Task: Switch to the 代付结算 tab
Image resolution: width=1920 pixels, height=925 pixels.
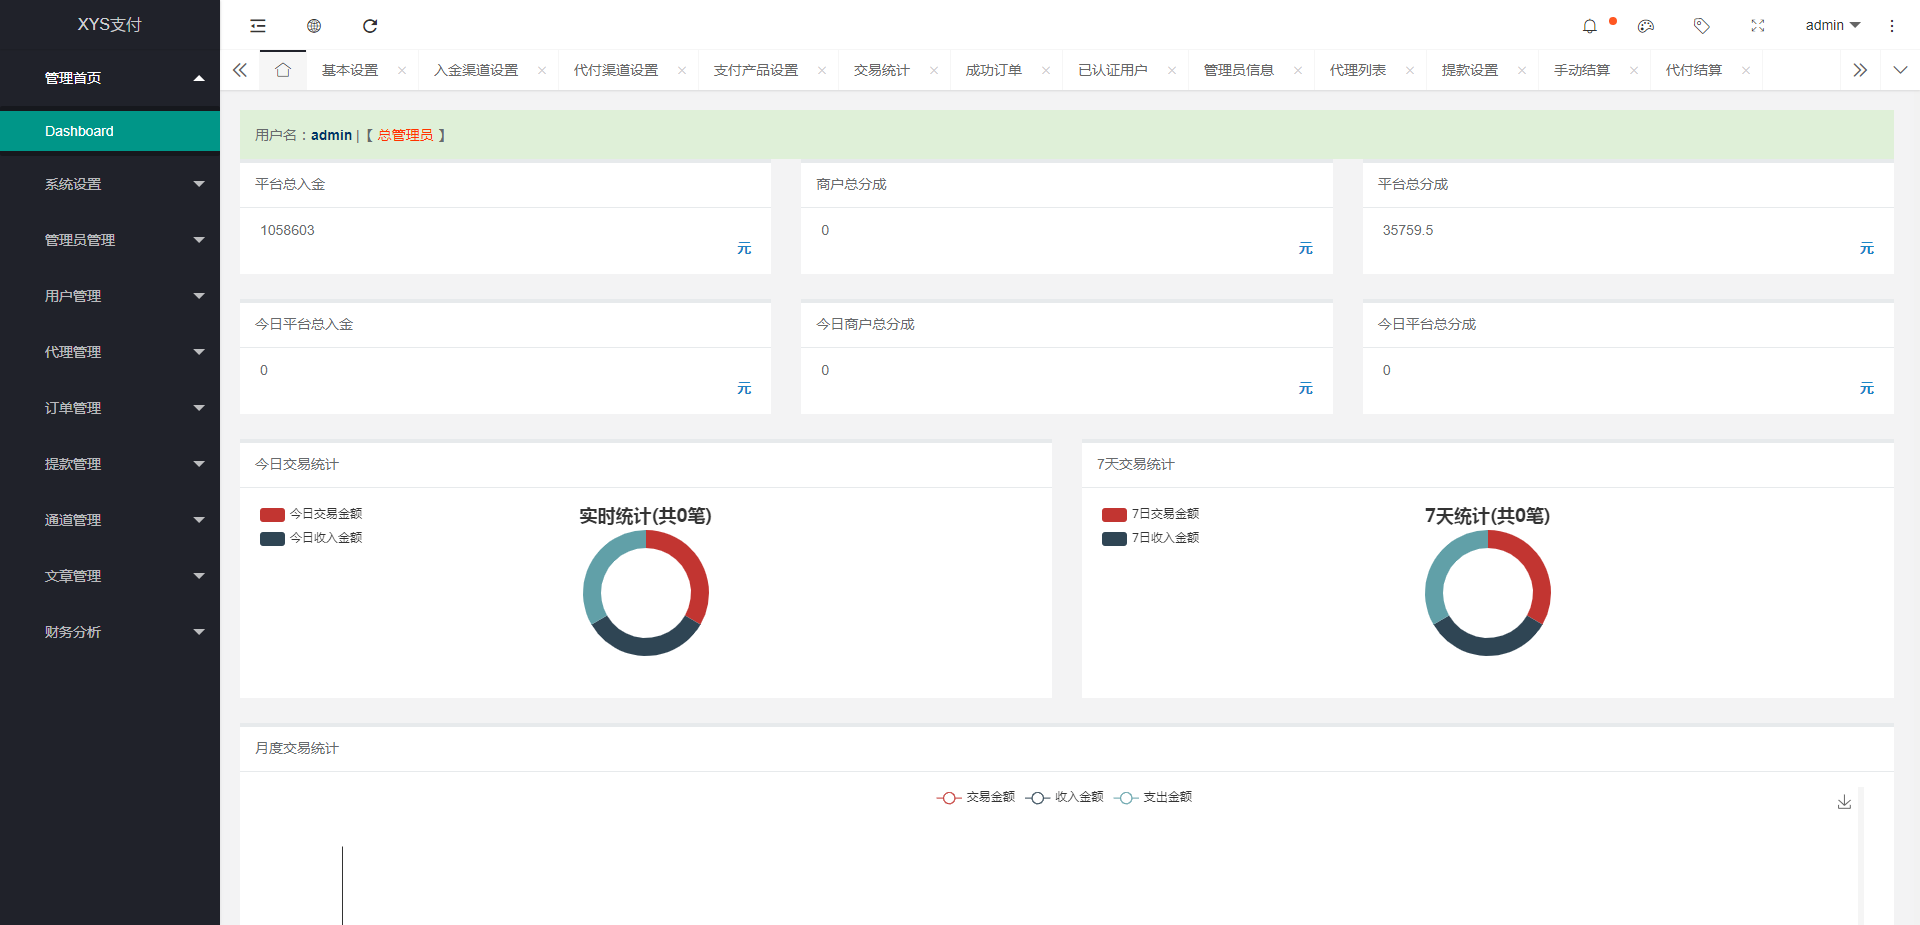Action: 1694,70
